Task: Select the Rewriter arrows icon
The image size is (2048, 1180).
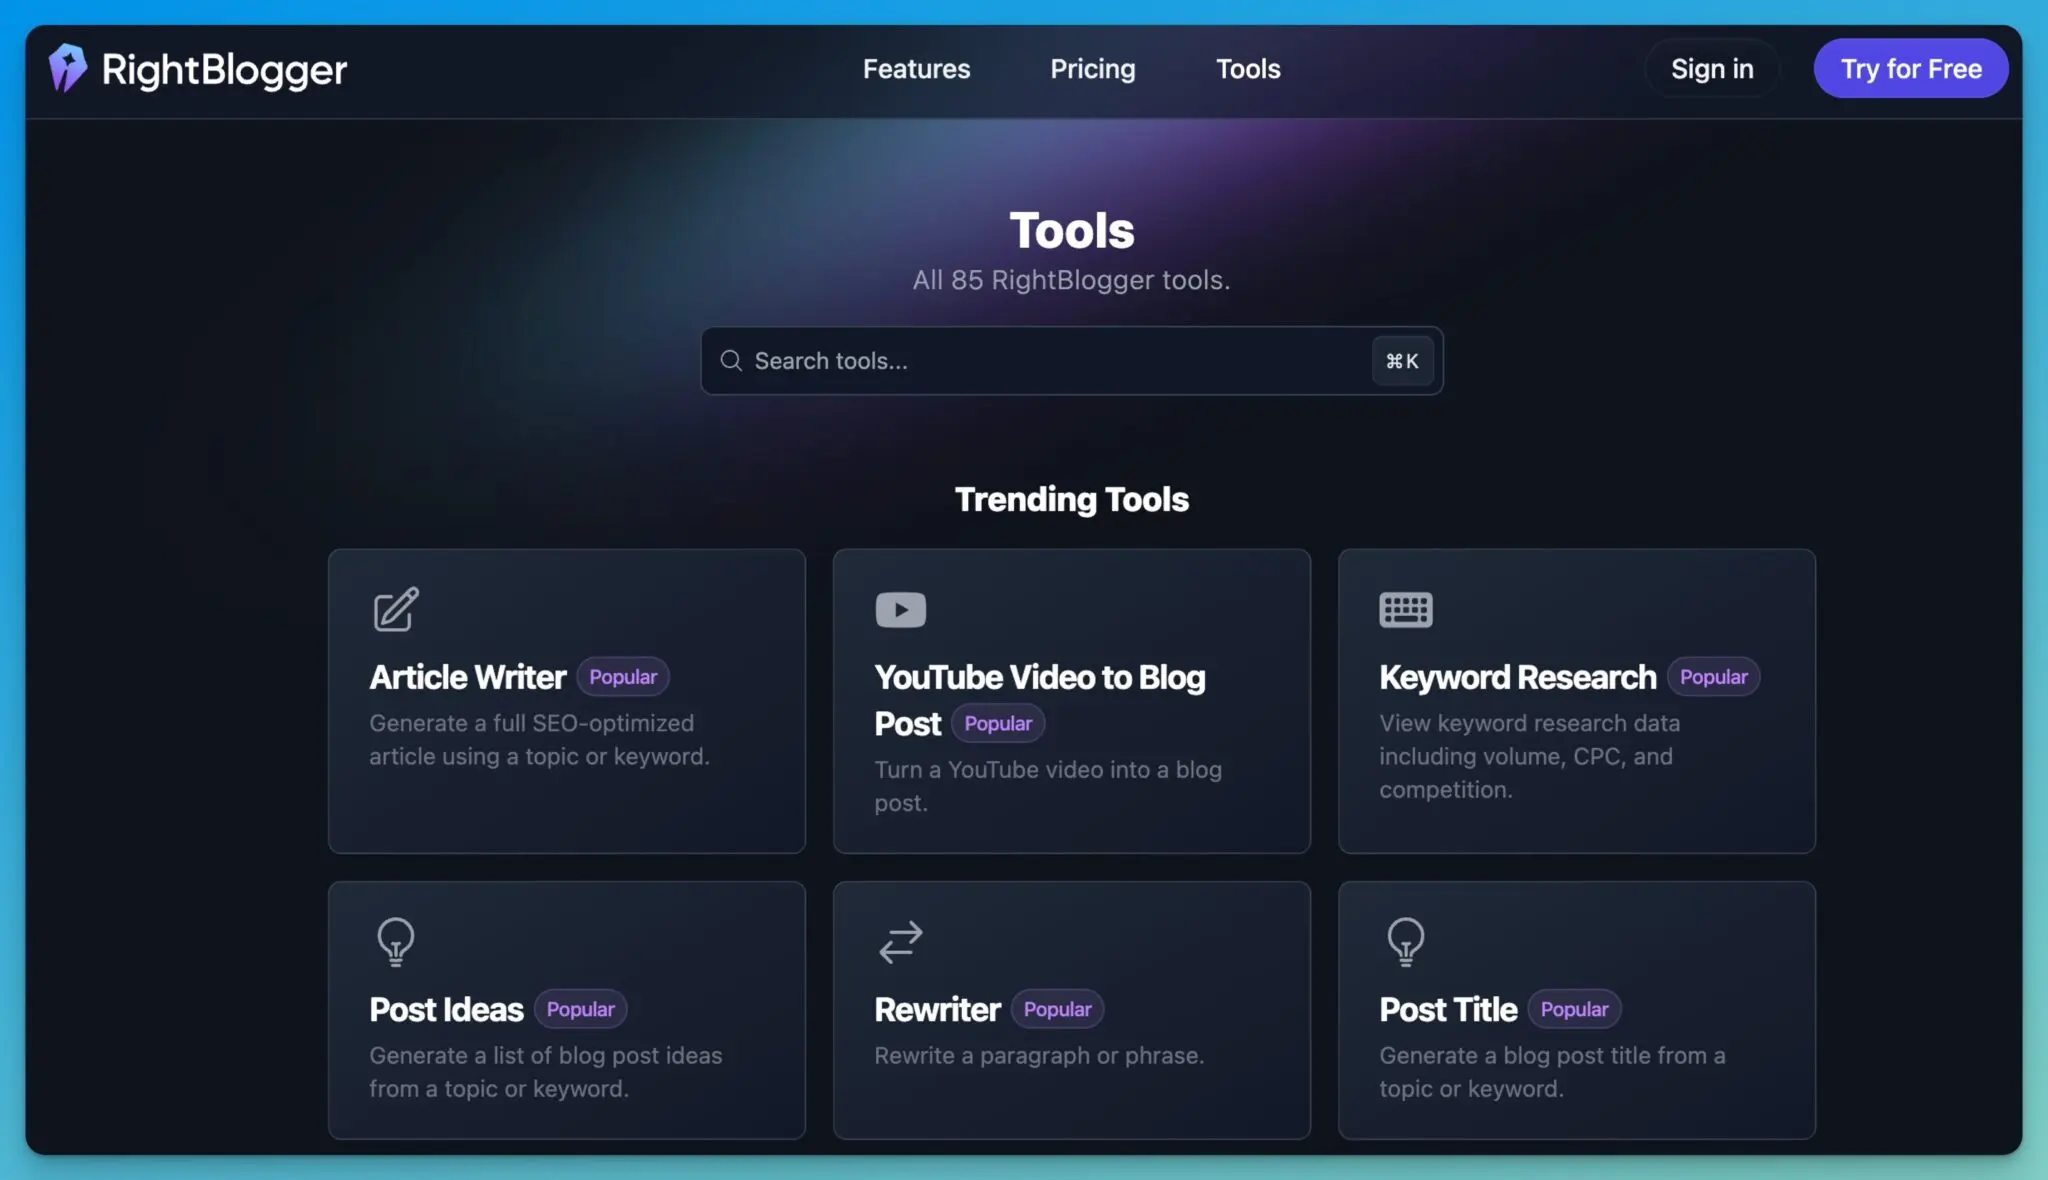Action: click(898, 941)
